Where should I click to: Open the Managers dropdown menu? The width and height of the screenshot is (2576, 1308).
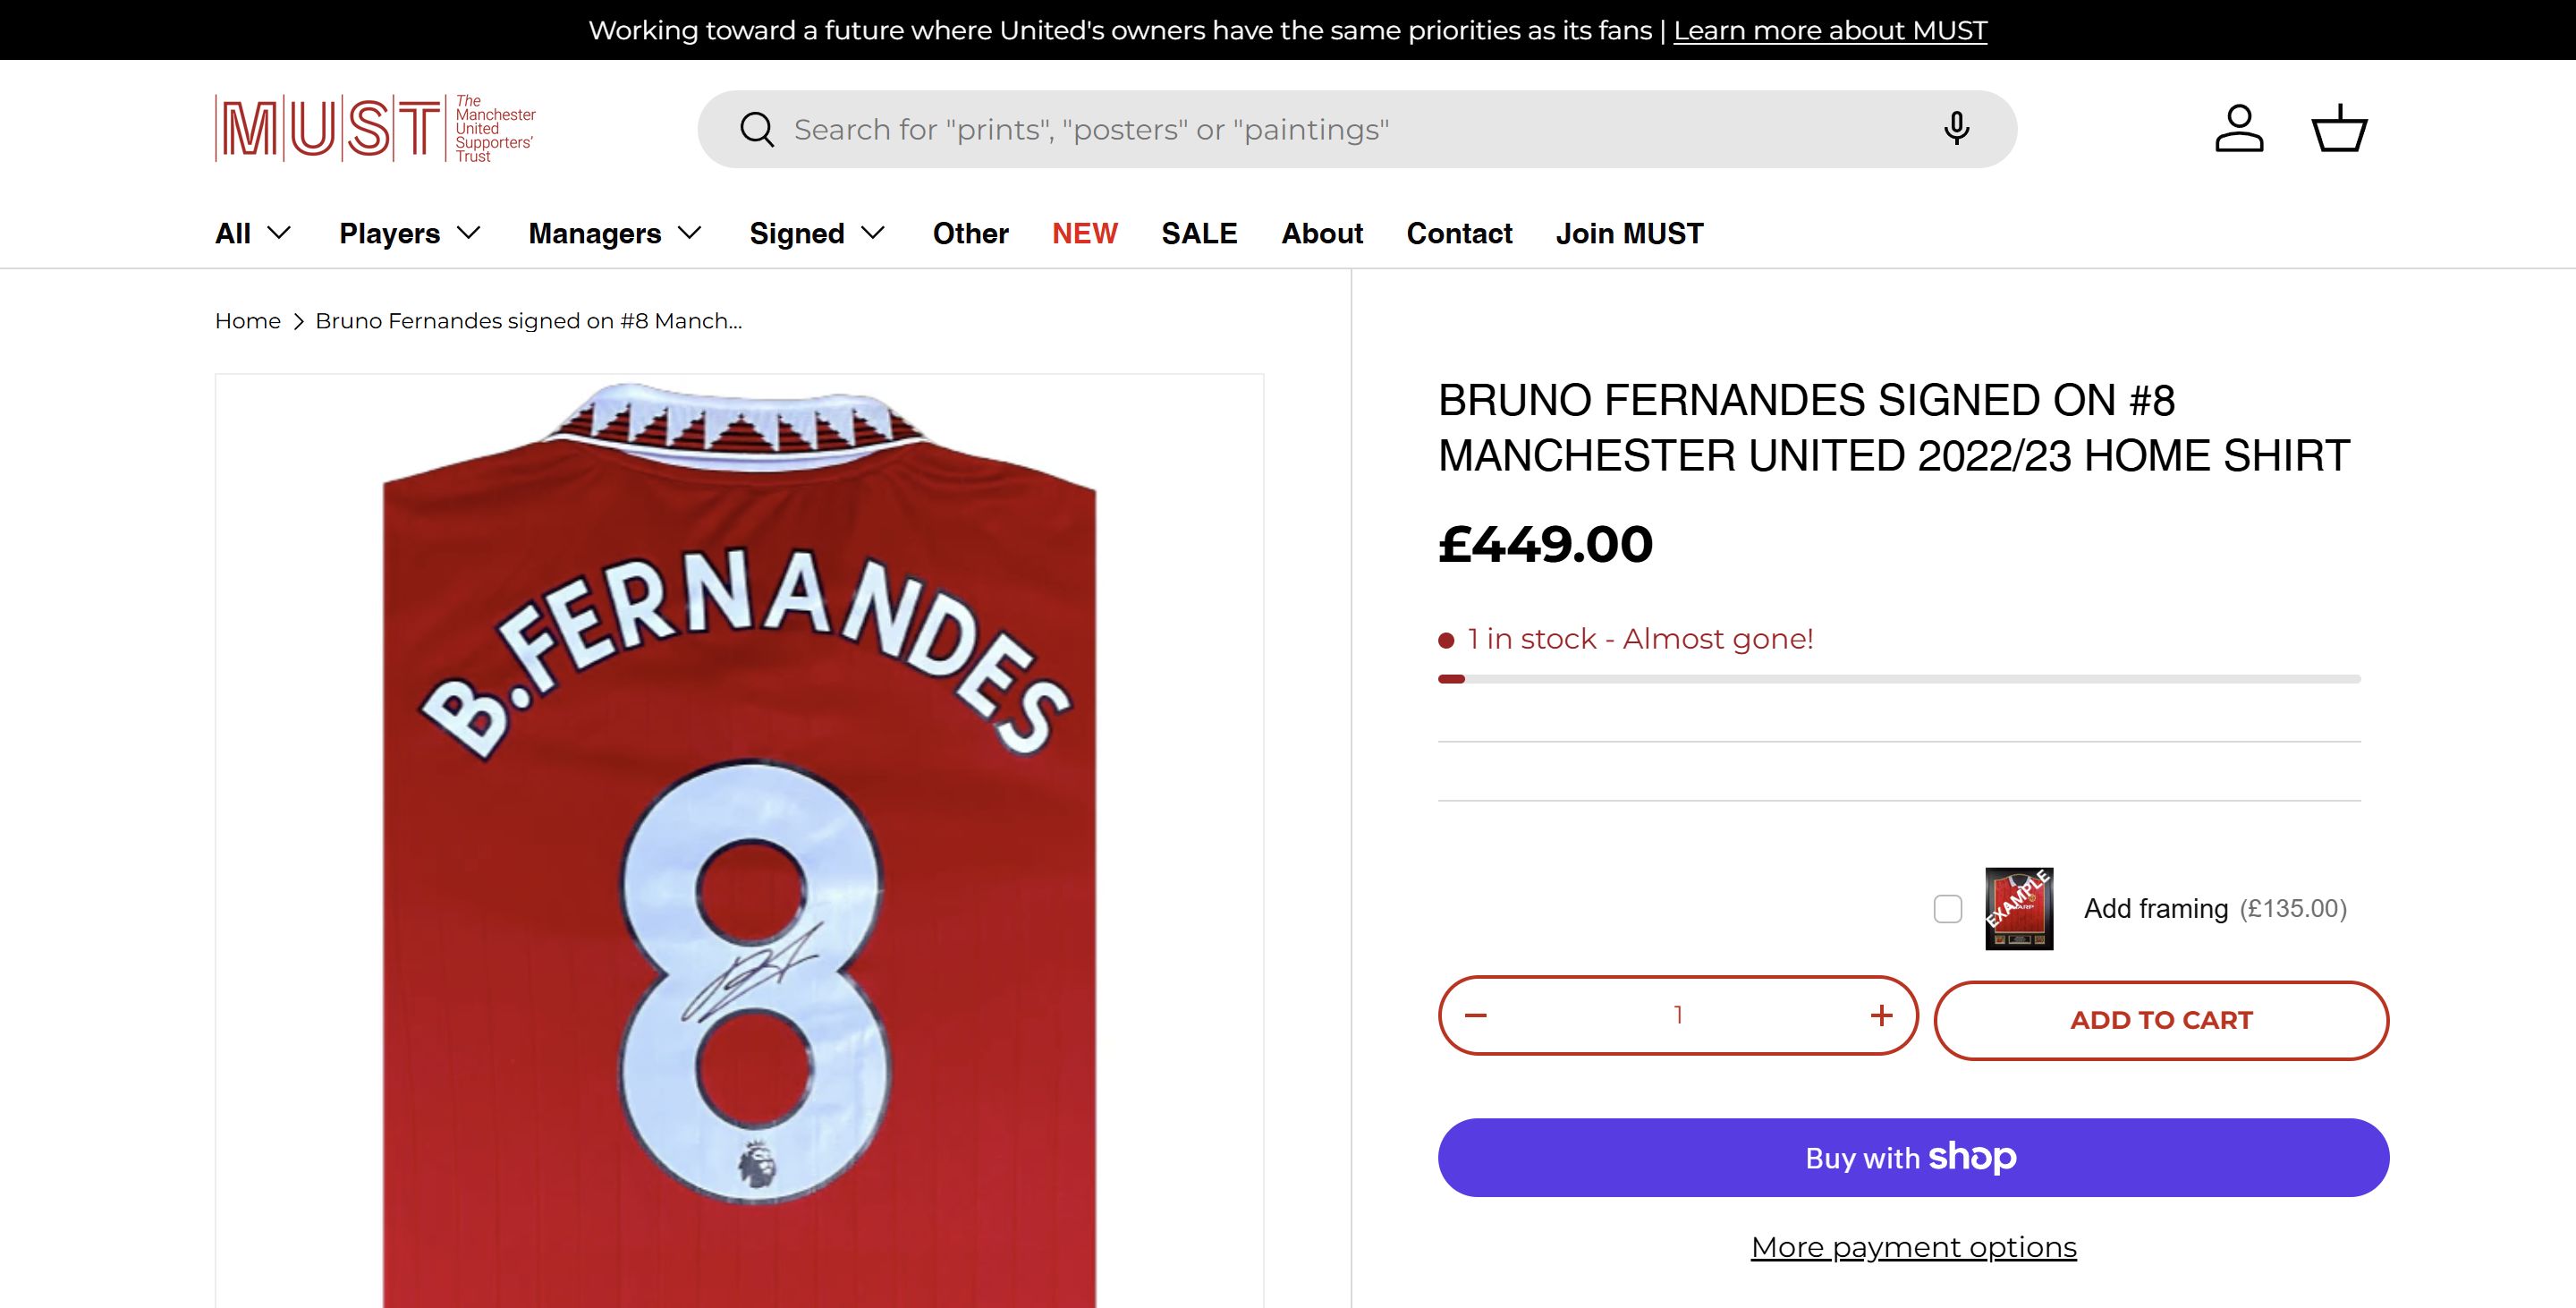click(x=615, y=233)
